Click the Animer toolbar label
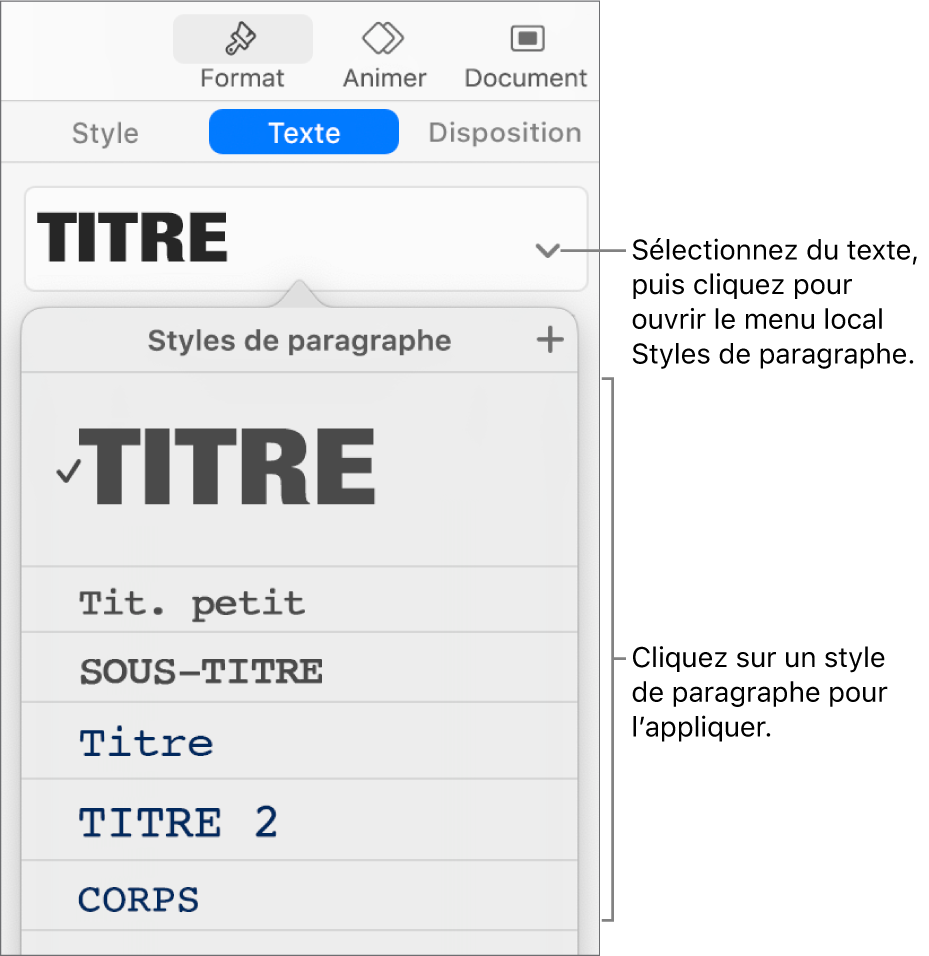 coord(384,78)
